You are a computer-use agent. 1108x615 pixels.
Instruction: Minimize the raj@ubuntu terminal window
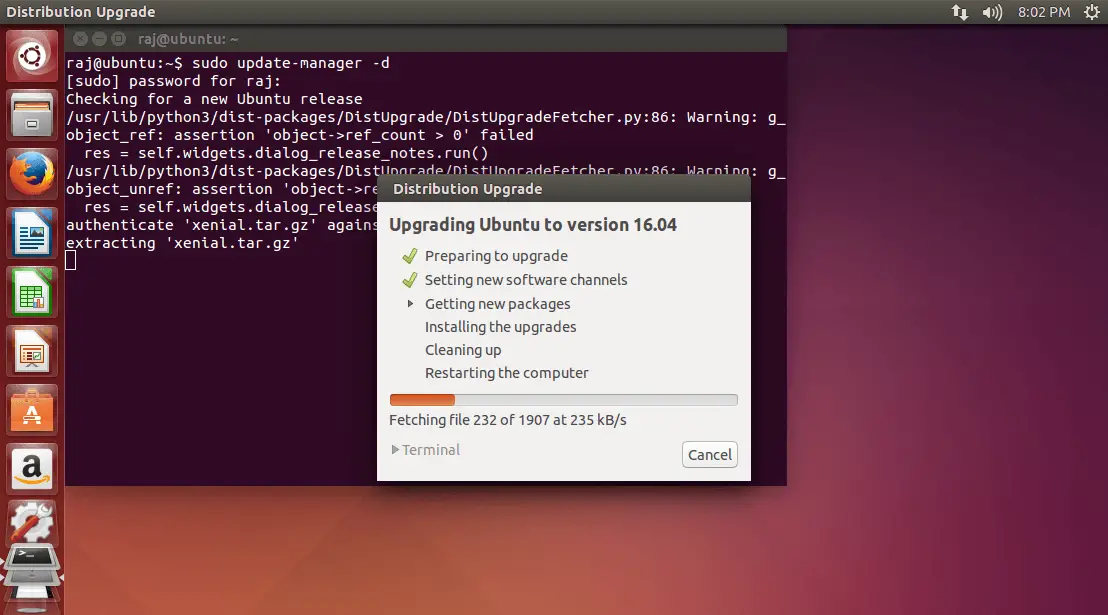[x=100, y=39]
